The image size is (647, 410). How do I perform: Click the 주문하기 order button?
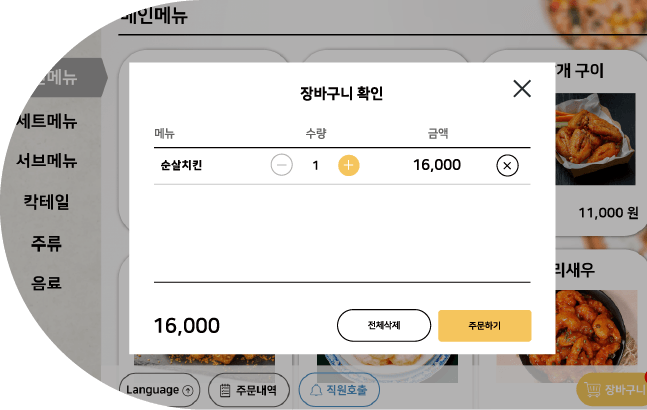click(x=484, y=325)
